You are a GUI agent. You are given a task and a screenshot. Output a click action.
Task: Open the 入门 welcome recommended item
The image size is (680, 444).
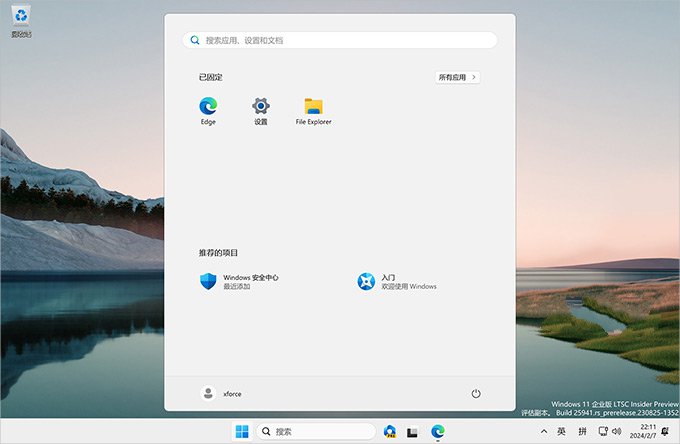[397, 282]
